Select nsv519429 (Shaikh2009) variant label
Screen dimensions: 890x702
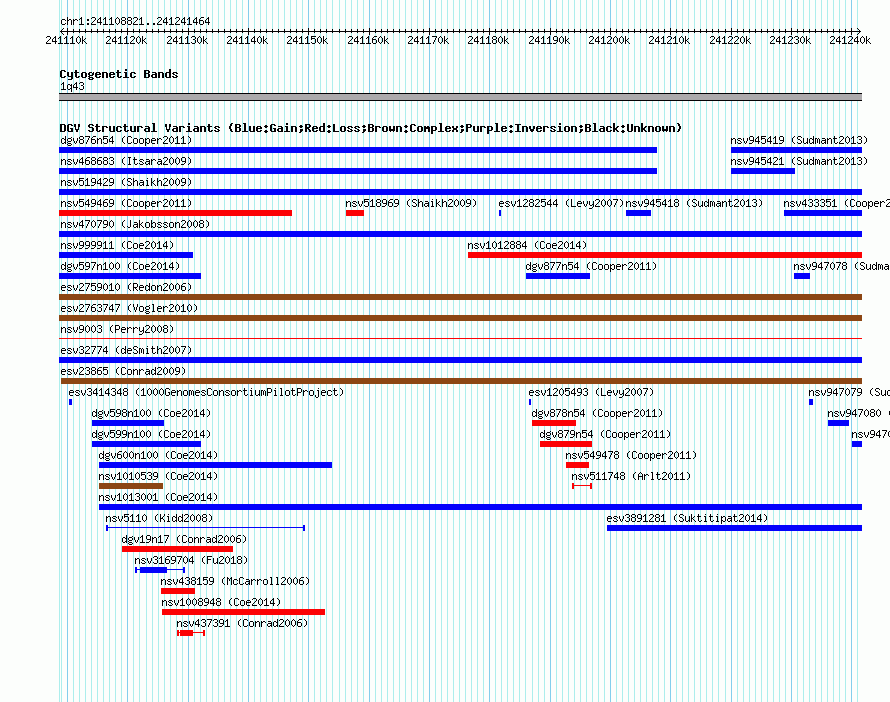pos(126,182)
